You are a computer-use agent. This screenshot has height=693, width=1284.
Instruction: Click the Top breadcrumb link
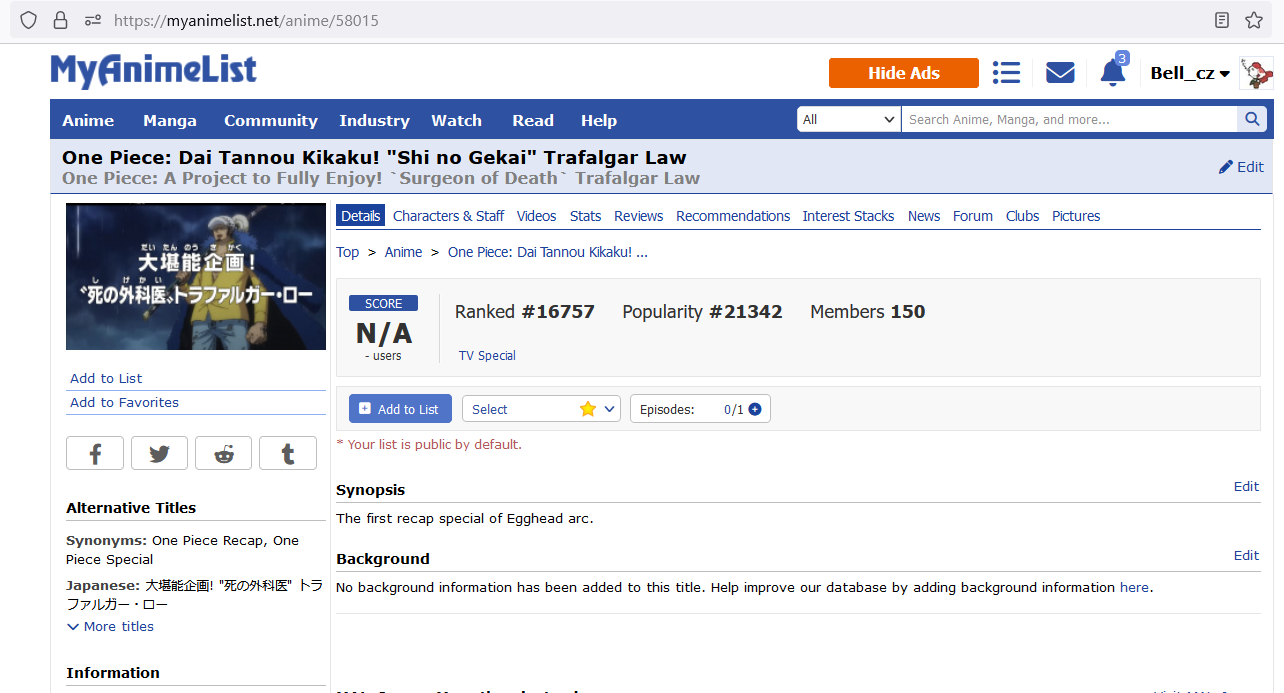(x=347, y=252)
